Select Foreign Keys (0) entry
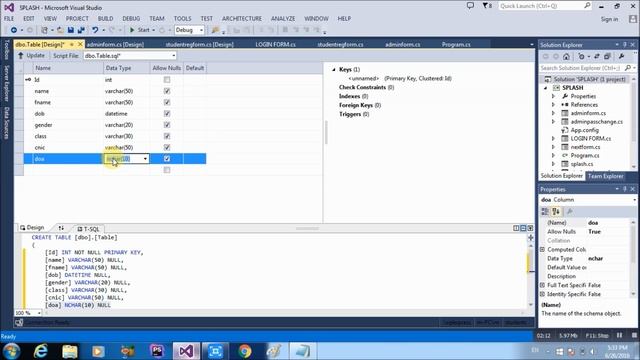 [x=360, y=105]
